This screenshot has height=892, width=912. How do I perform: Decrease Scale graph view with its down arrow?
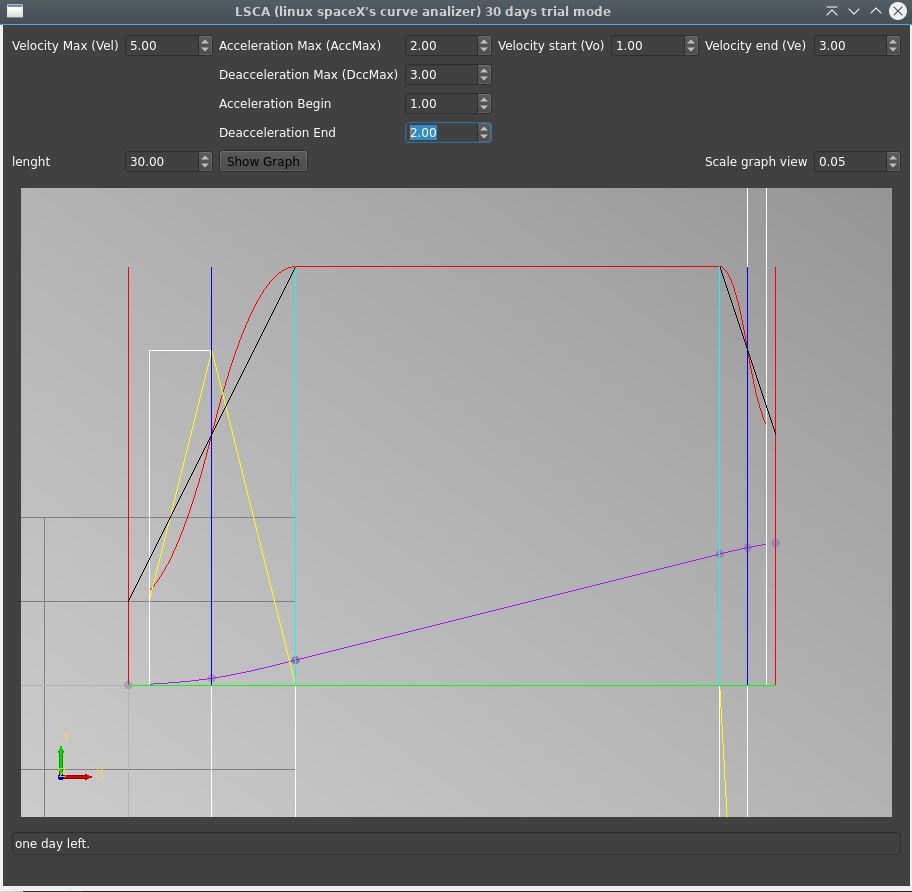(x=893, y=166)
